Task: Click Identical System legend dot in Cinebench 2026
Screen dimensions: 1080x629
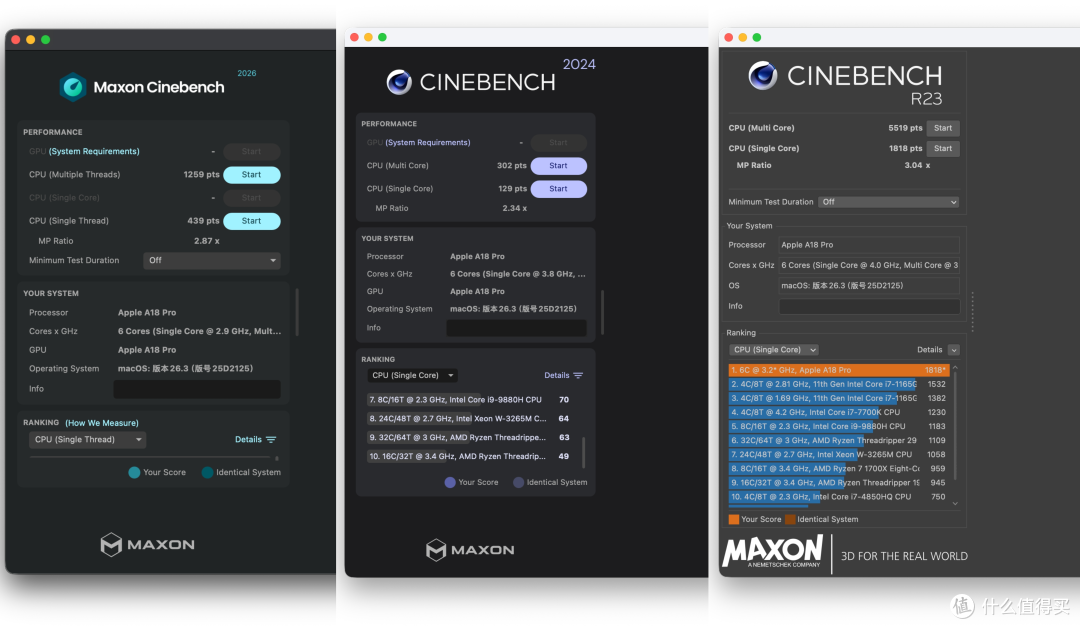Action: [x=207, y=473]
